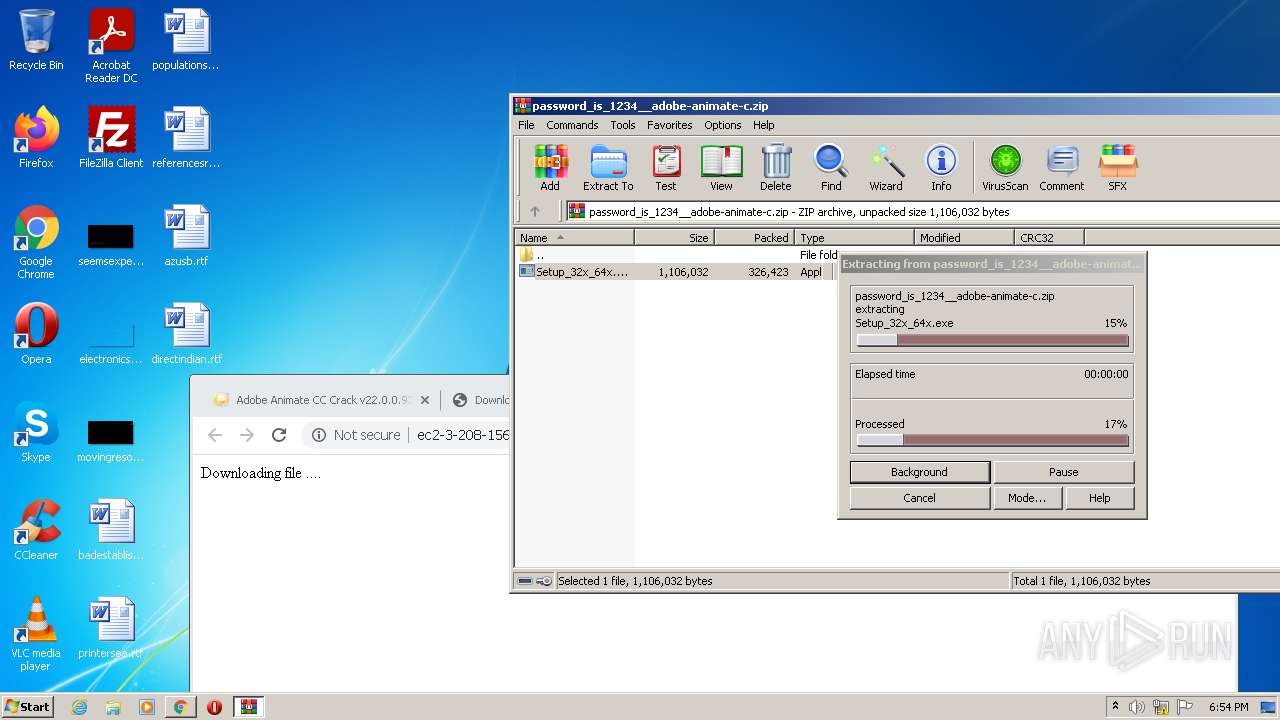Launch Skype desktop shortcut
The image size is (1280, 720).
[x=36, y=432]
